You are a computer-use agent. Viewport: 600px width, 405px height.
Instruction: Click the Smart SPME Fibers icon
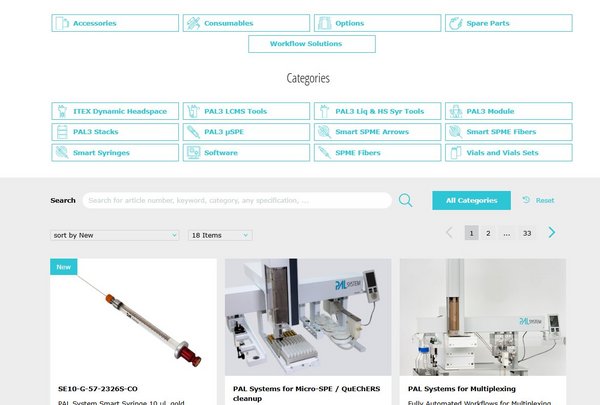456,132
